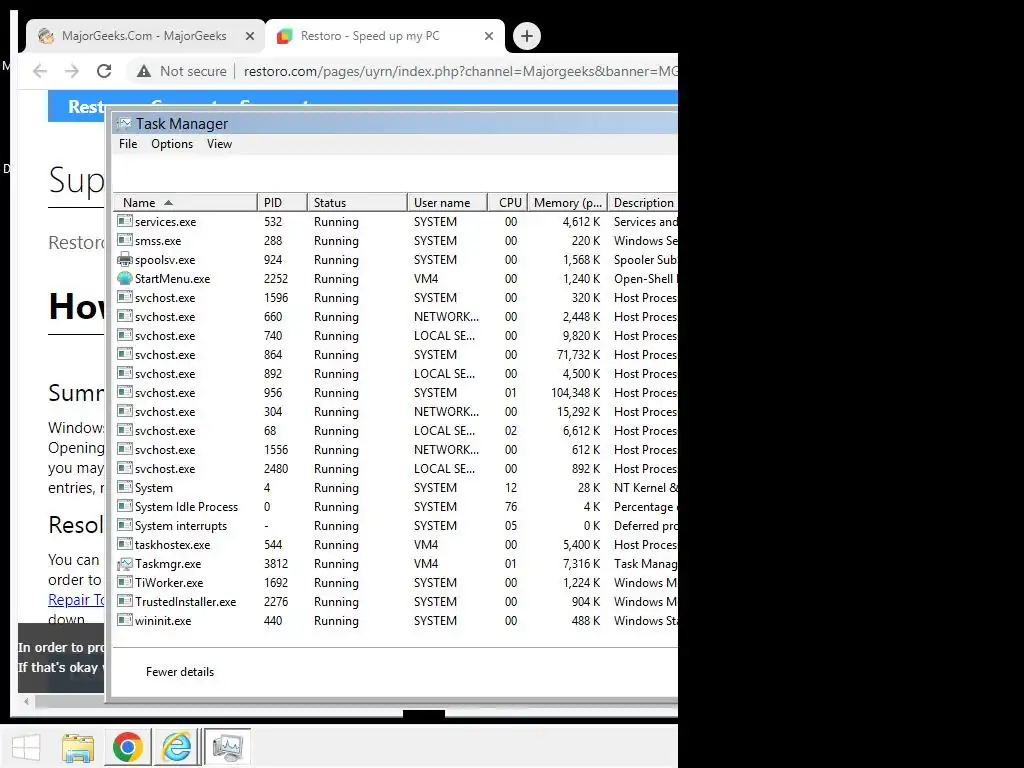Click PID 2276 for TrustedInstaller.exe

(276, 601)
